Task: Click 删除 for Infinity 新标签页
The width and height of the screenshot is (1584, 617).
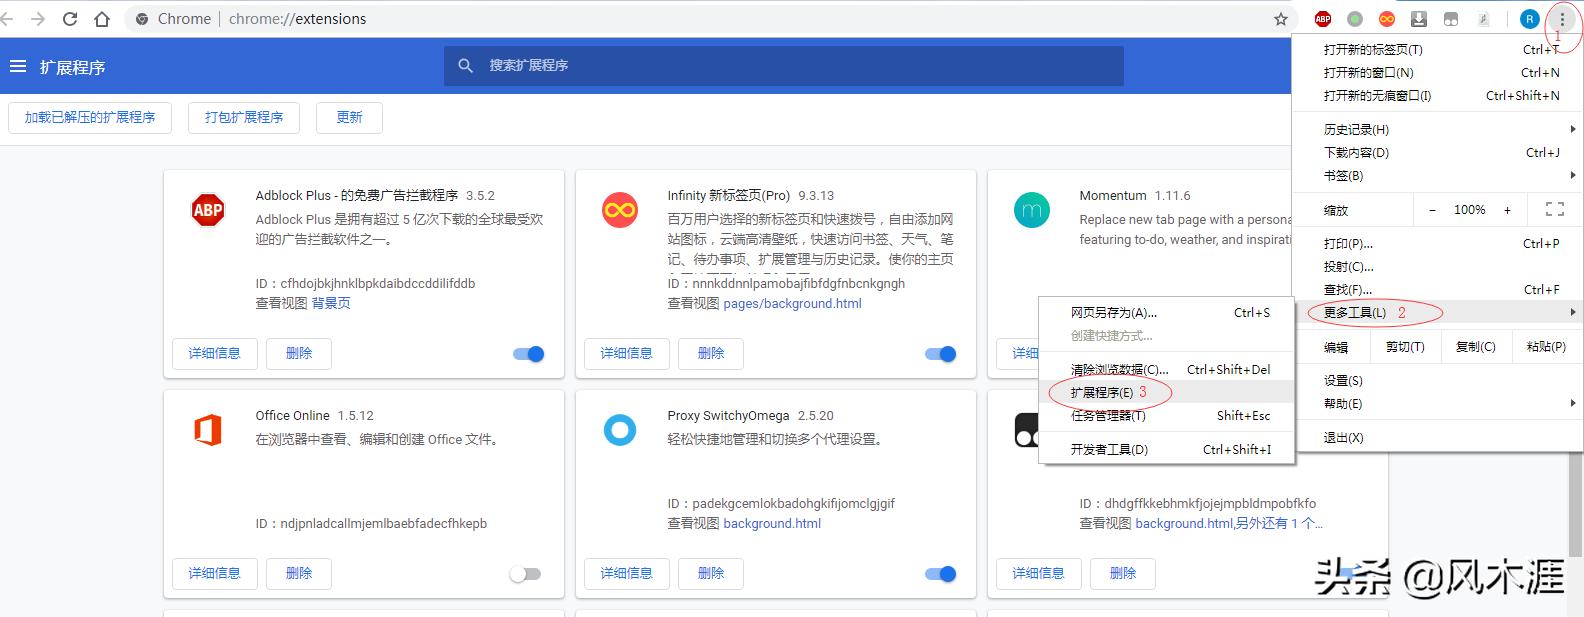Action: [710, 353]
